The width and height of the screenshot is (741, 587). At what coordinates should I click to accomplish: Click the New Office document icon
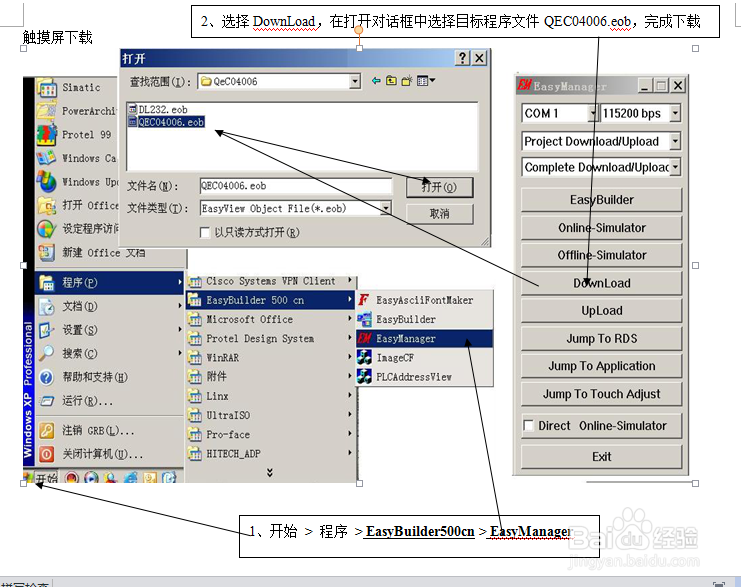click(47, 253)
